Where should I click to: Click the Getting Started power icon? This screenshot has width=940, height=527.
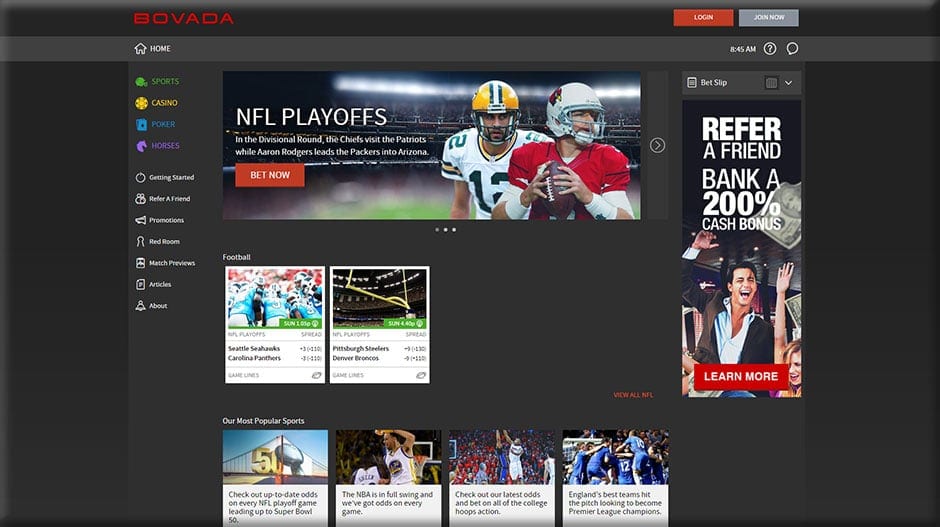point(140,177)
